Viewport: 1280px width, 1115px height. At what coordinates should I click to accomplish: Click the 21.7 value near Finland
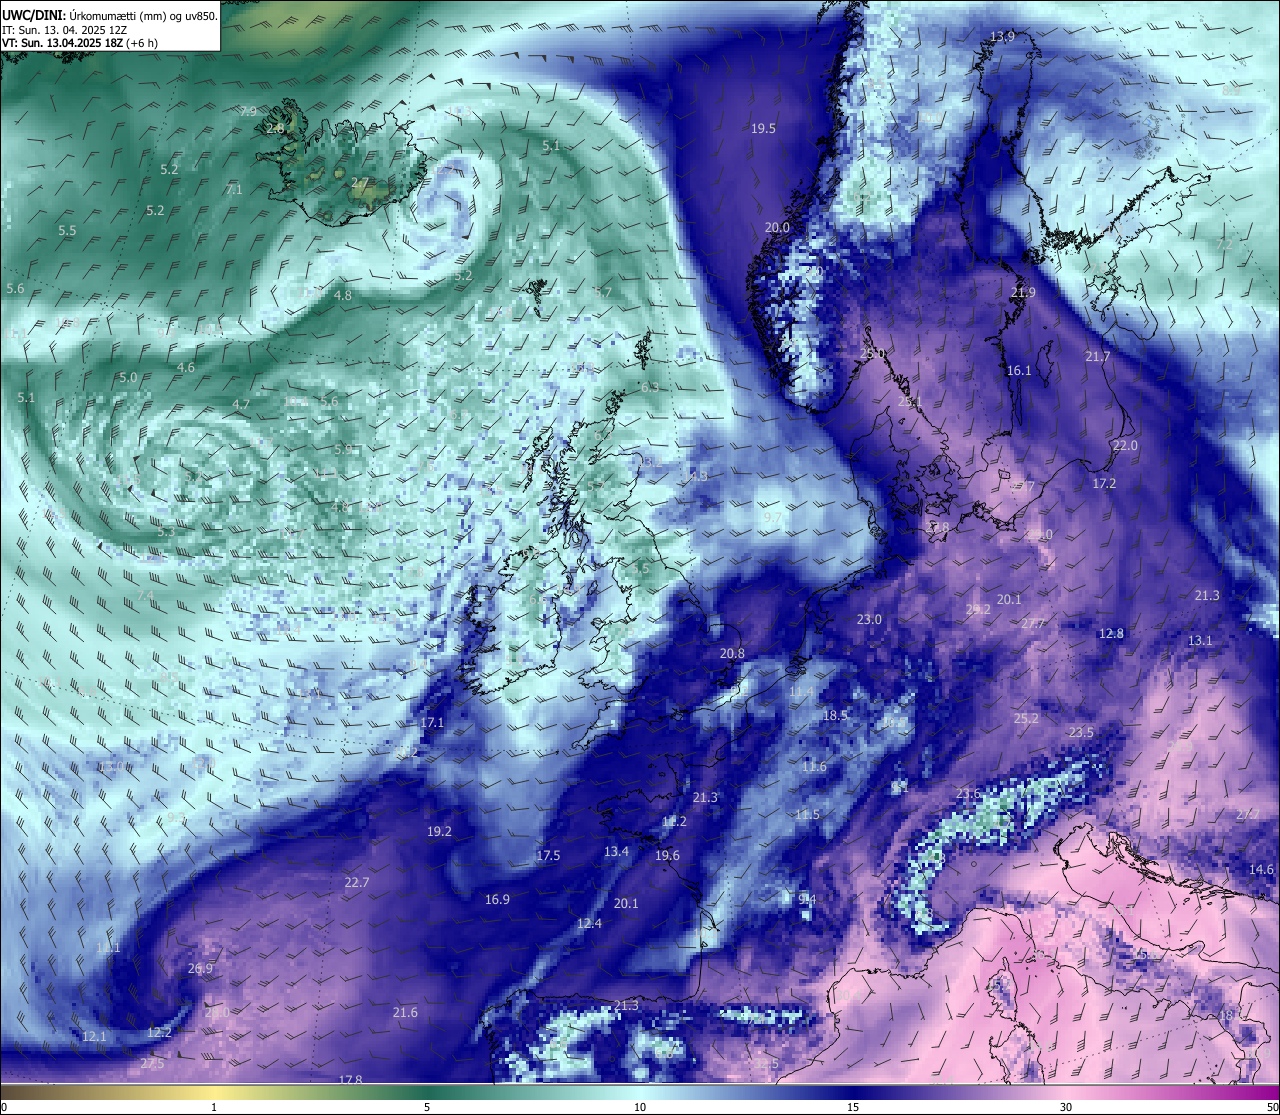1097,356
